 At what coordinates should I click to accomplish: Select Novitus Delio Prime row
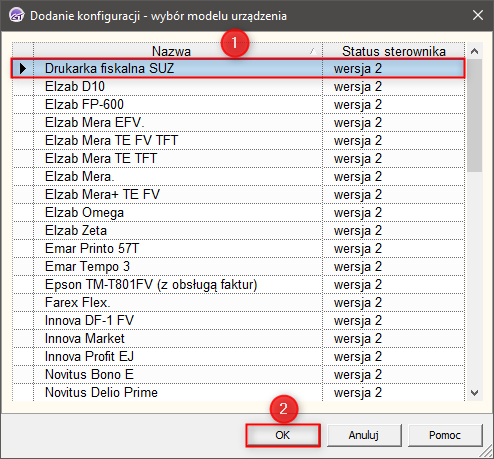coord(239,393)
